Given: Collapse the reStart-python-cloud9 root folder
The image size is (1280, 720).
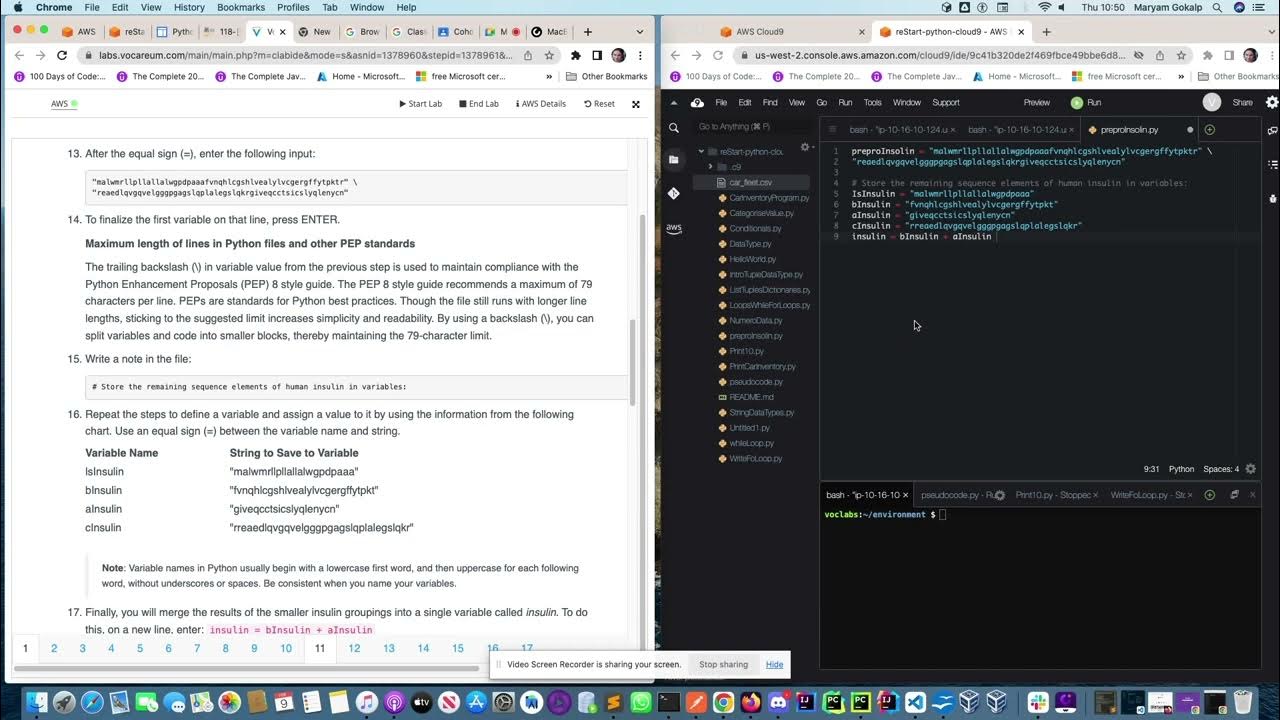Looking at the screenshot, I should point(701,152).
